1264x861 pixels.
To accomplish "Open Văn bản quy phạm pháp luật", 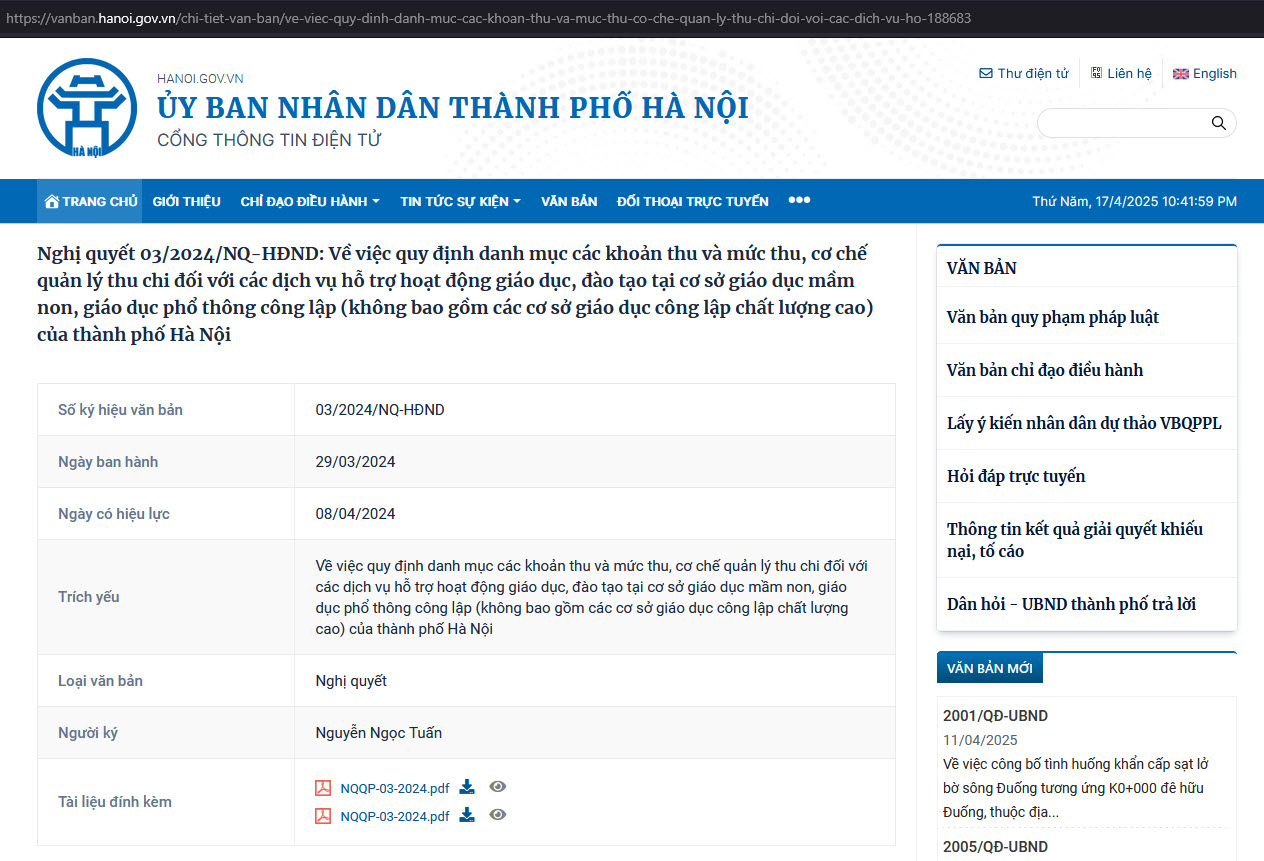I will coord(1053,317).
